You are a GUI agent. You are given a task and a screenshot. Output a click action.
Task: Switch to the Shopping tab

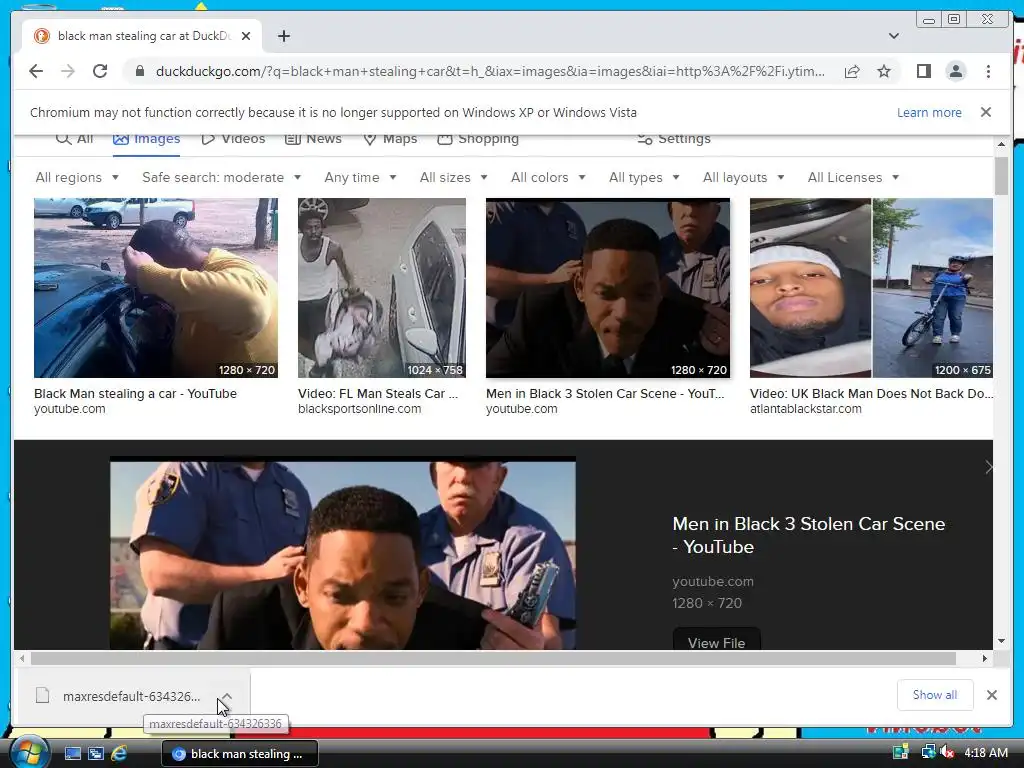tap(478, 138)
